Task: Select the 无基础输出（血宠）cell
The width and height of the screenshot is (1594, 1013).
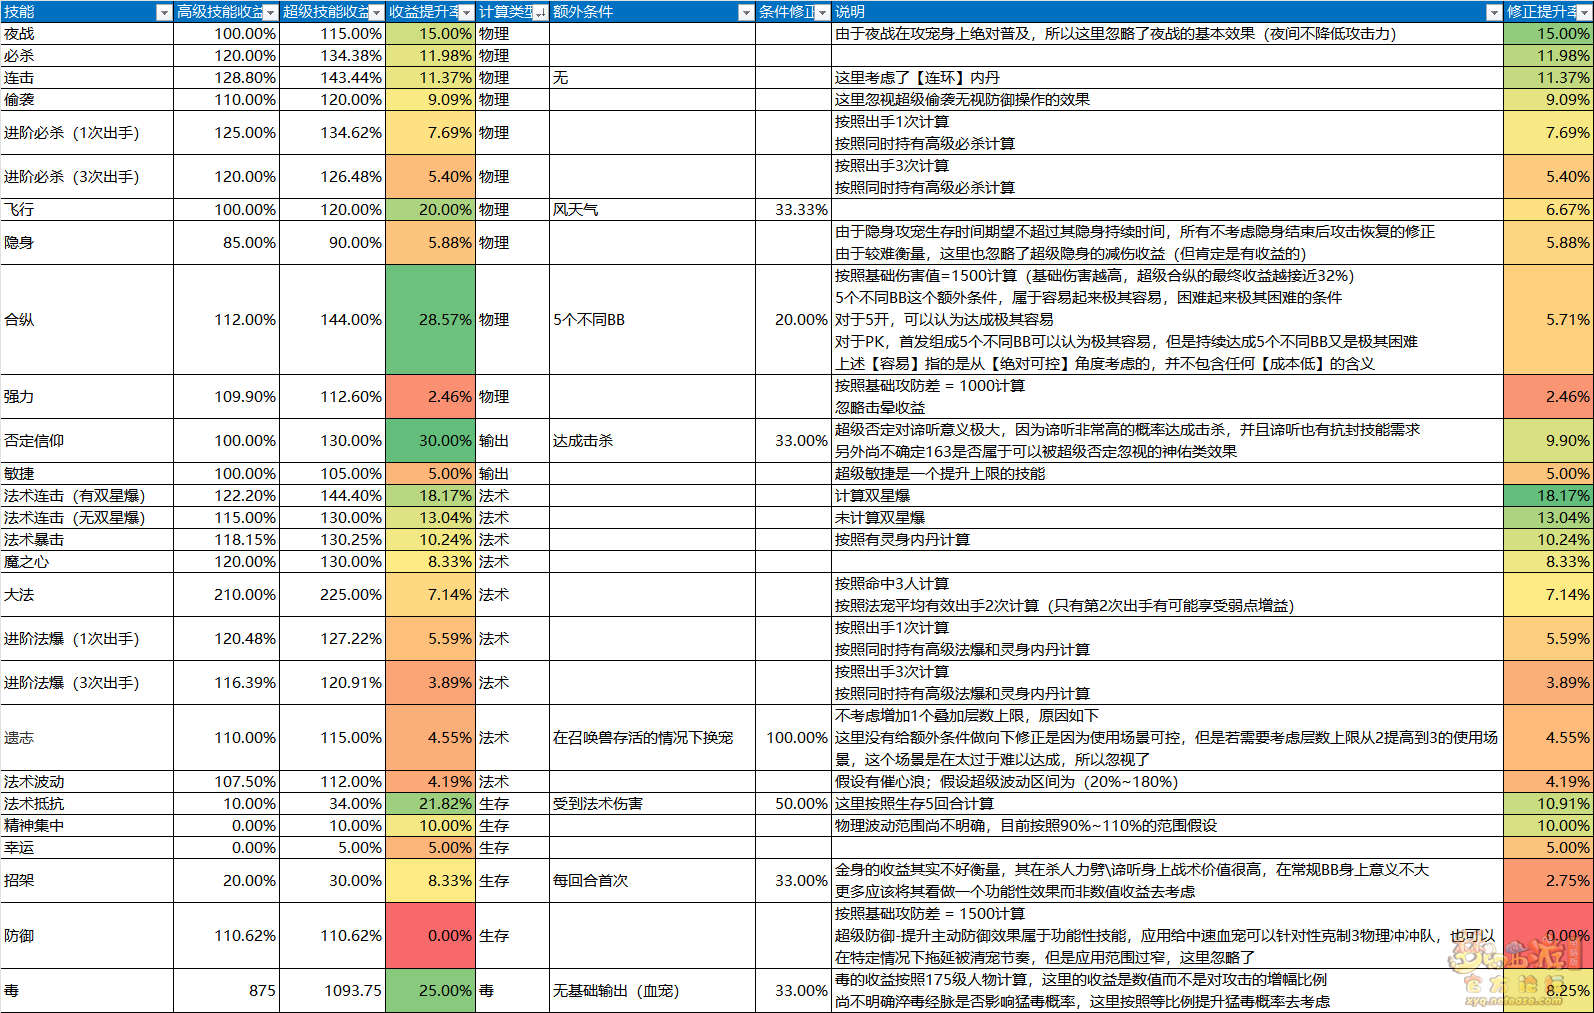Action: tap(652, 991)
